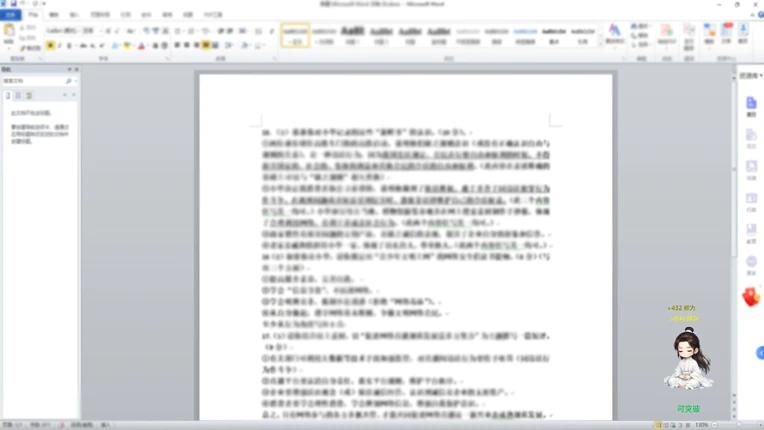Screen dimensions: 764x430
Task: Open search options dropdown in Navigation pane
Action: [x=75, y=81]
